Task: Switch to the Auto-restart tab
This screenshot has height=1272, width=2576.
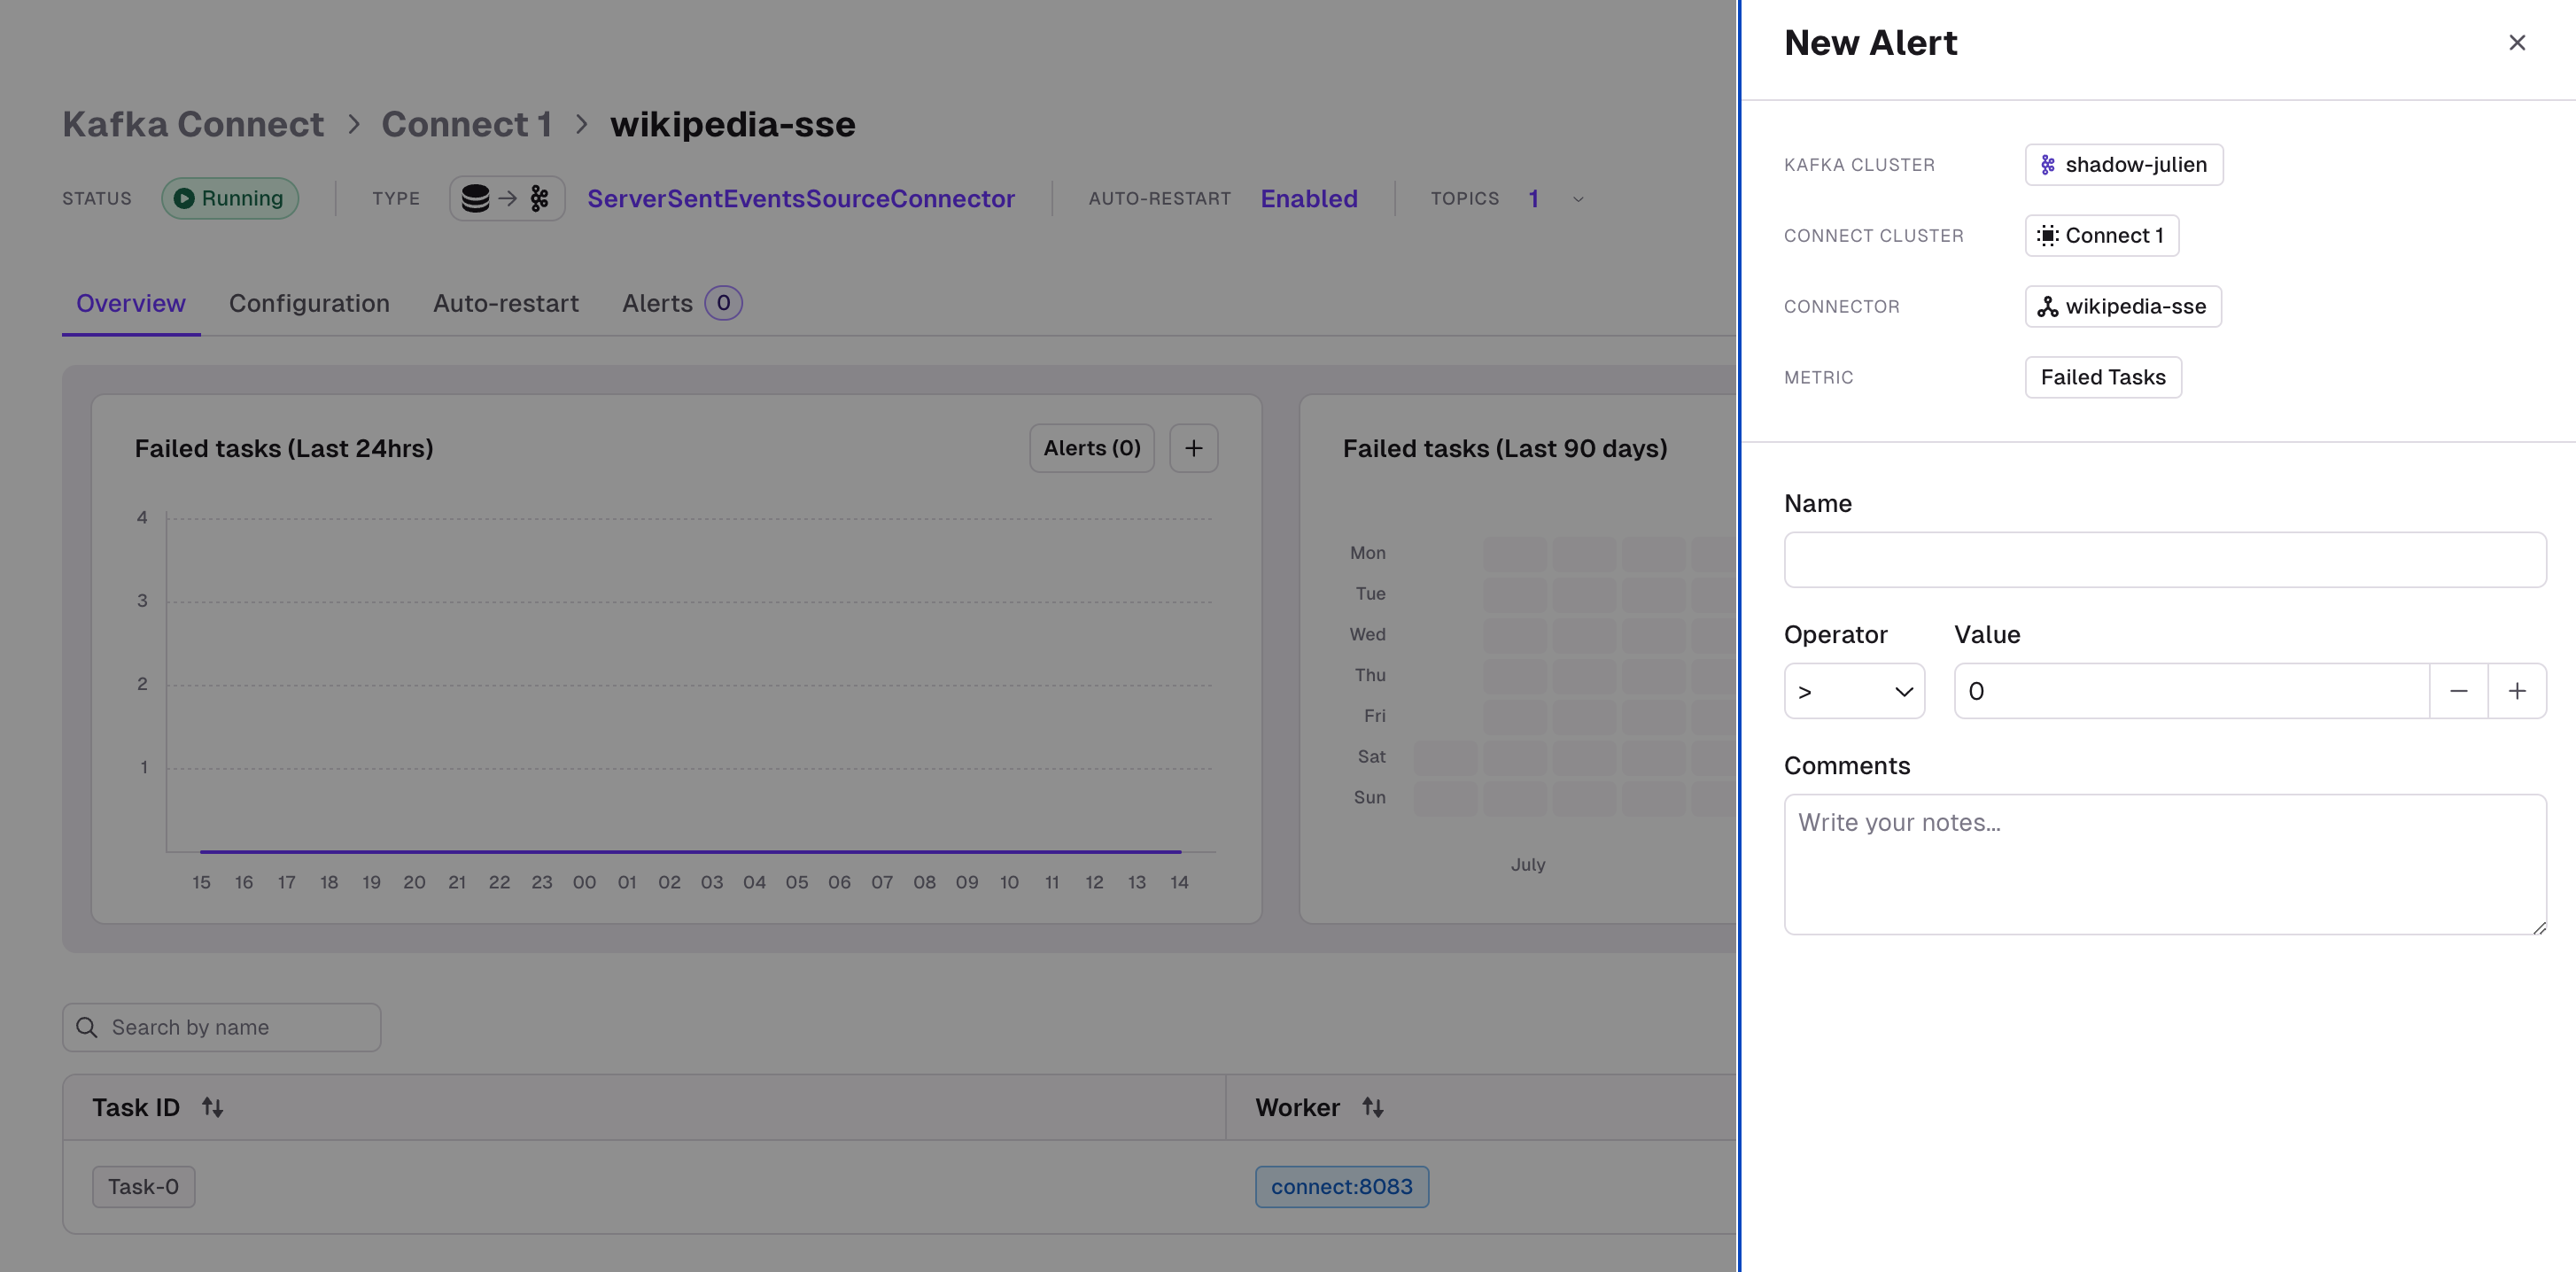Action: coord(506,304)
